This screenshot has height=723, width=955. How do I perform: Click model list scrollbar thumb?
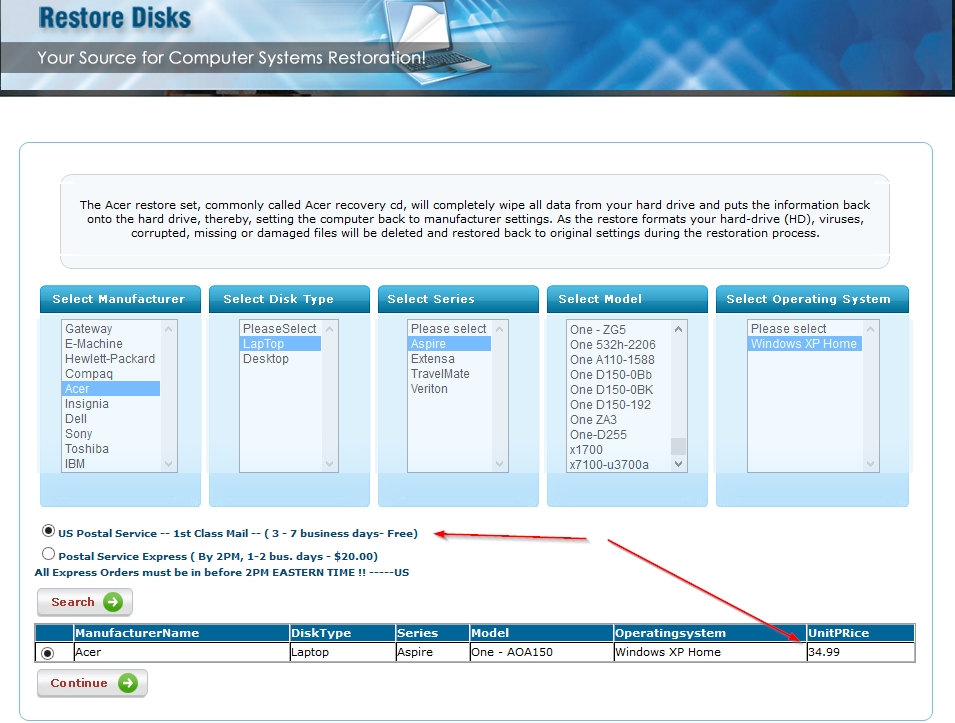click(678, 446)
